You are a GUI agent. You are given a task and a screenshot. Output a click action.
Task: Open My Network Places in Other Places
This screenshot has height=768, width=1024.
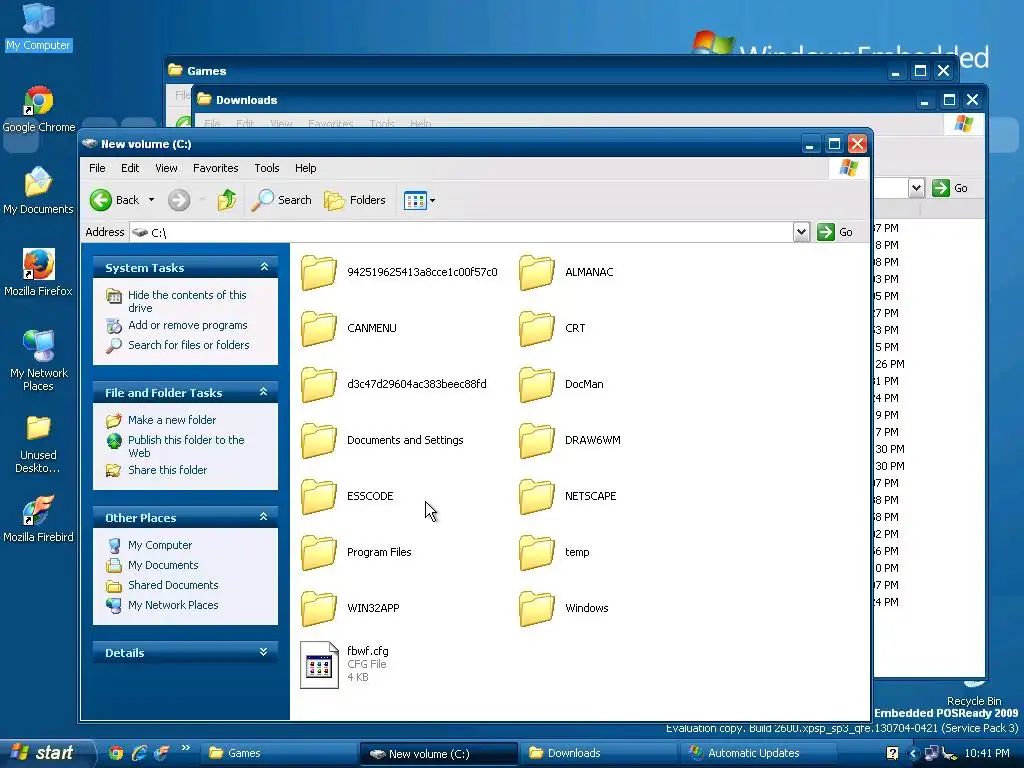pos(173,605)
